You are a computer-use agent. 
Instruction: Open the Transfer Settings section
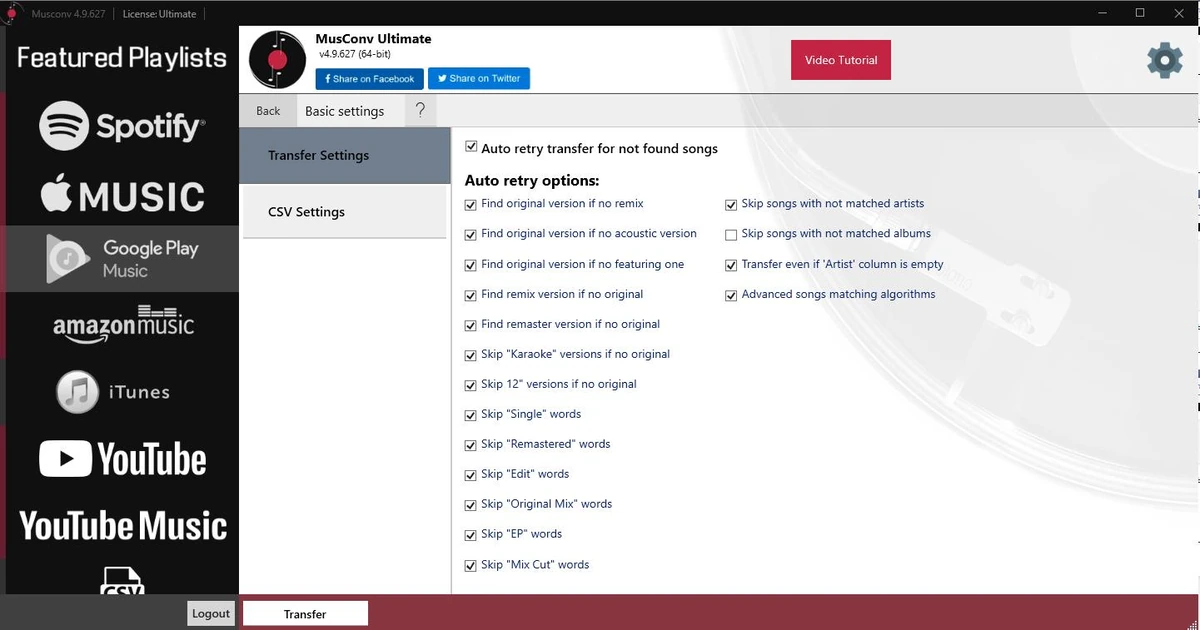click(345, 155)
